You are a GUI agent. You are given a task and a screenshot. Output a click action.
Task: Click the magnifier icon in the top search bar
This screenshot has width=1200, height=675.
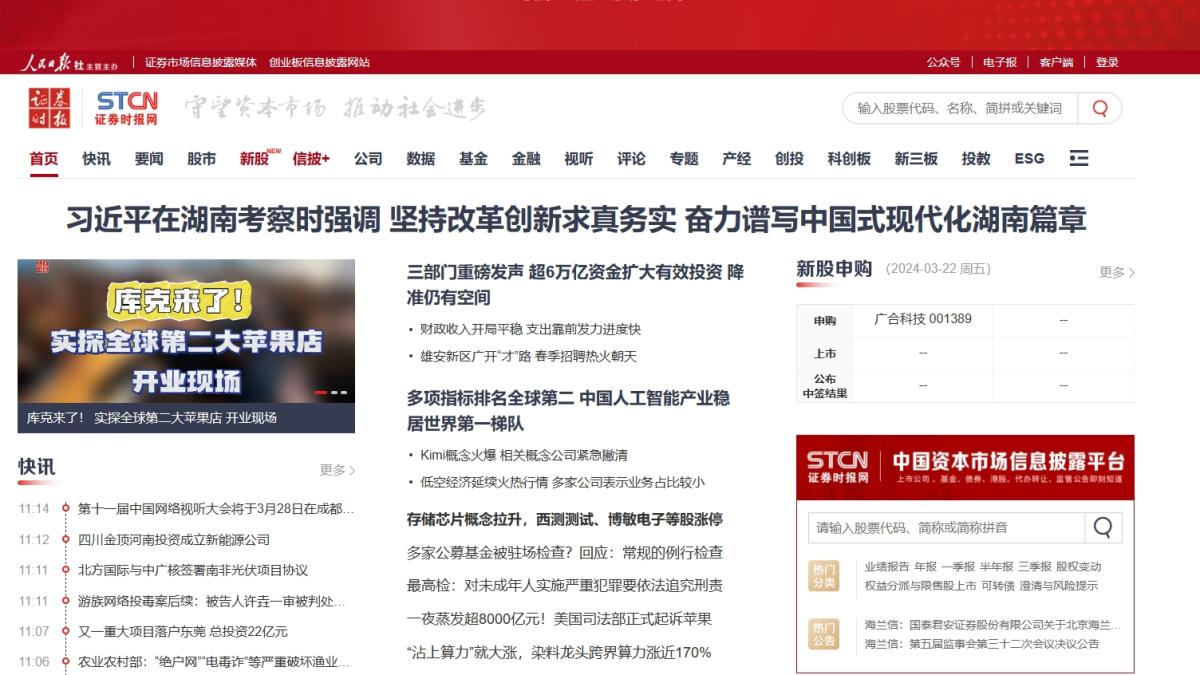(x=1100, y=108)
